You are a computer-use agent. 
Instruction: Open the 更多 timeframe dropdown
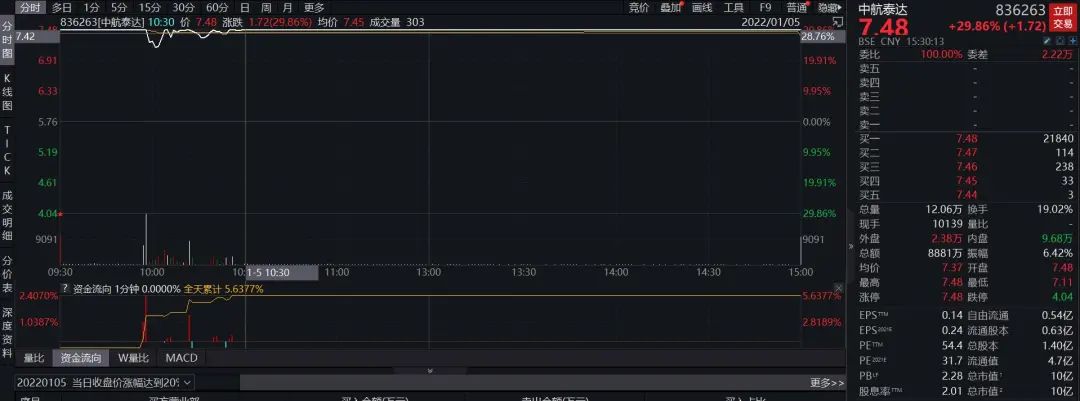[x=314, y=8]
